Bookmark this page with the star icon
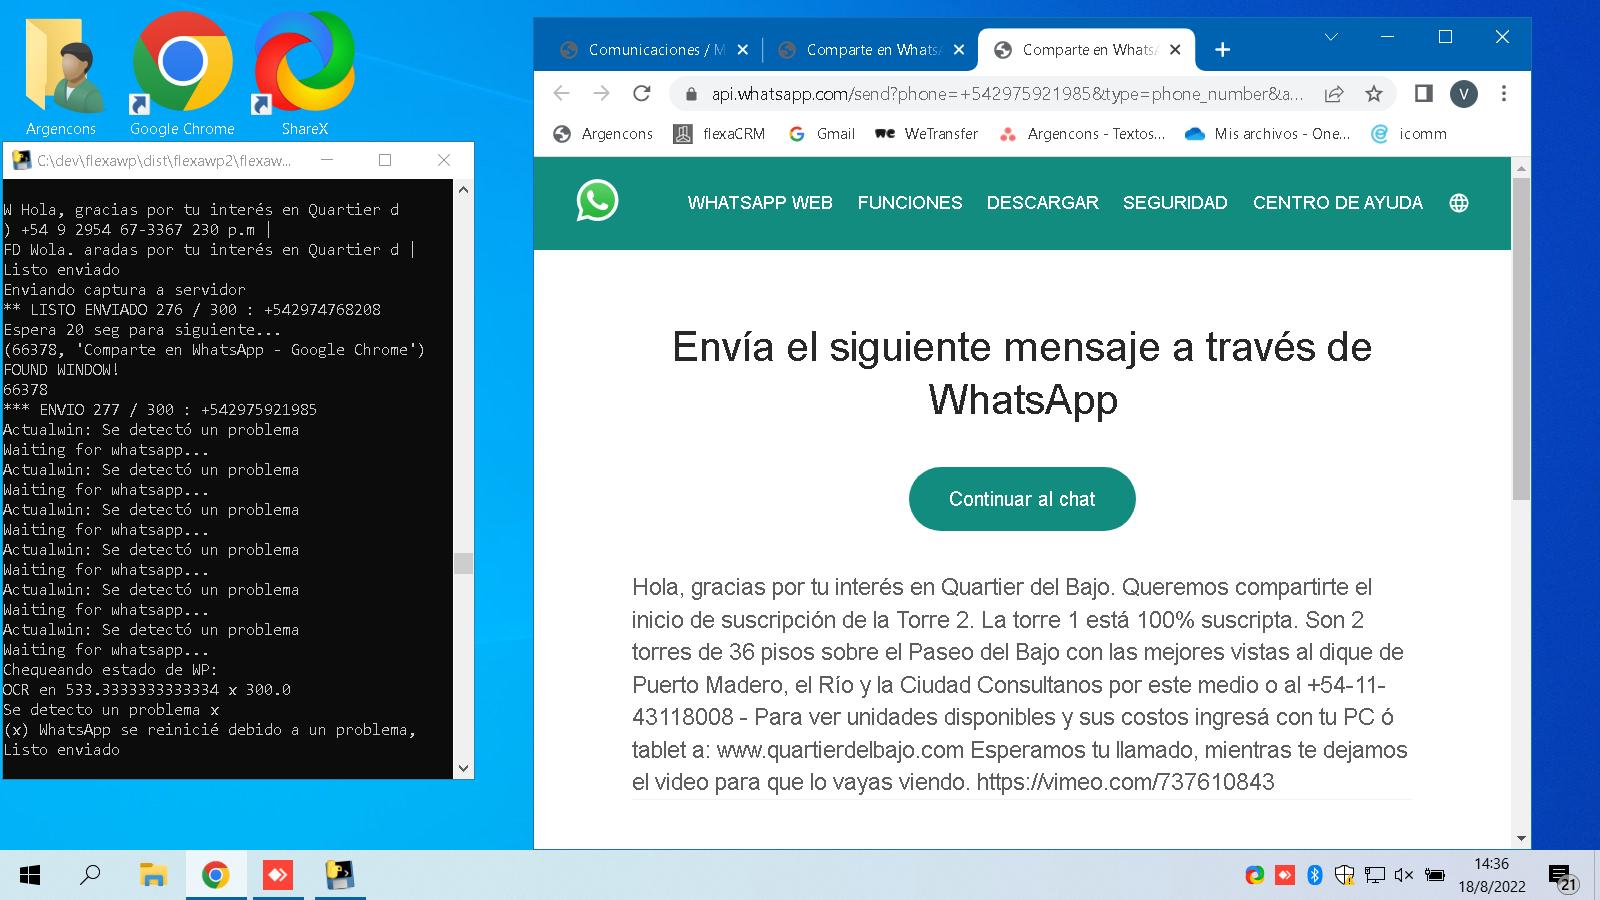This screenshot has height=900, width=1600. click(1374, 94)
